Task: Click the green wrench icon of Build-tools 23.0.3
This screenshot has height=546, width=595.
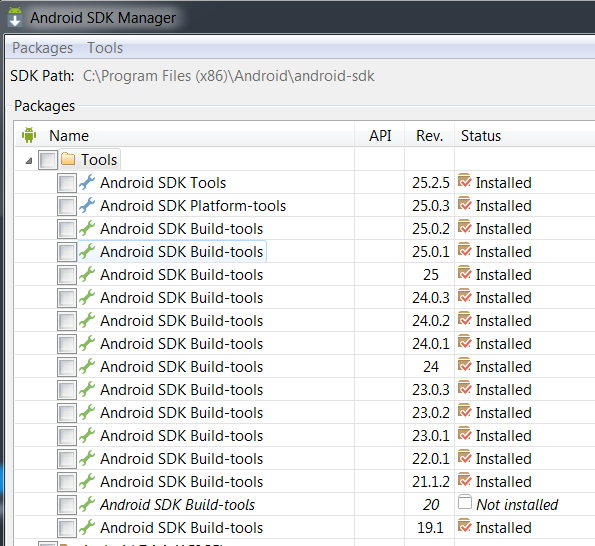Action: (x=87, y=389)
